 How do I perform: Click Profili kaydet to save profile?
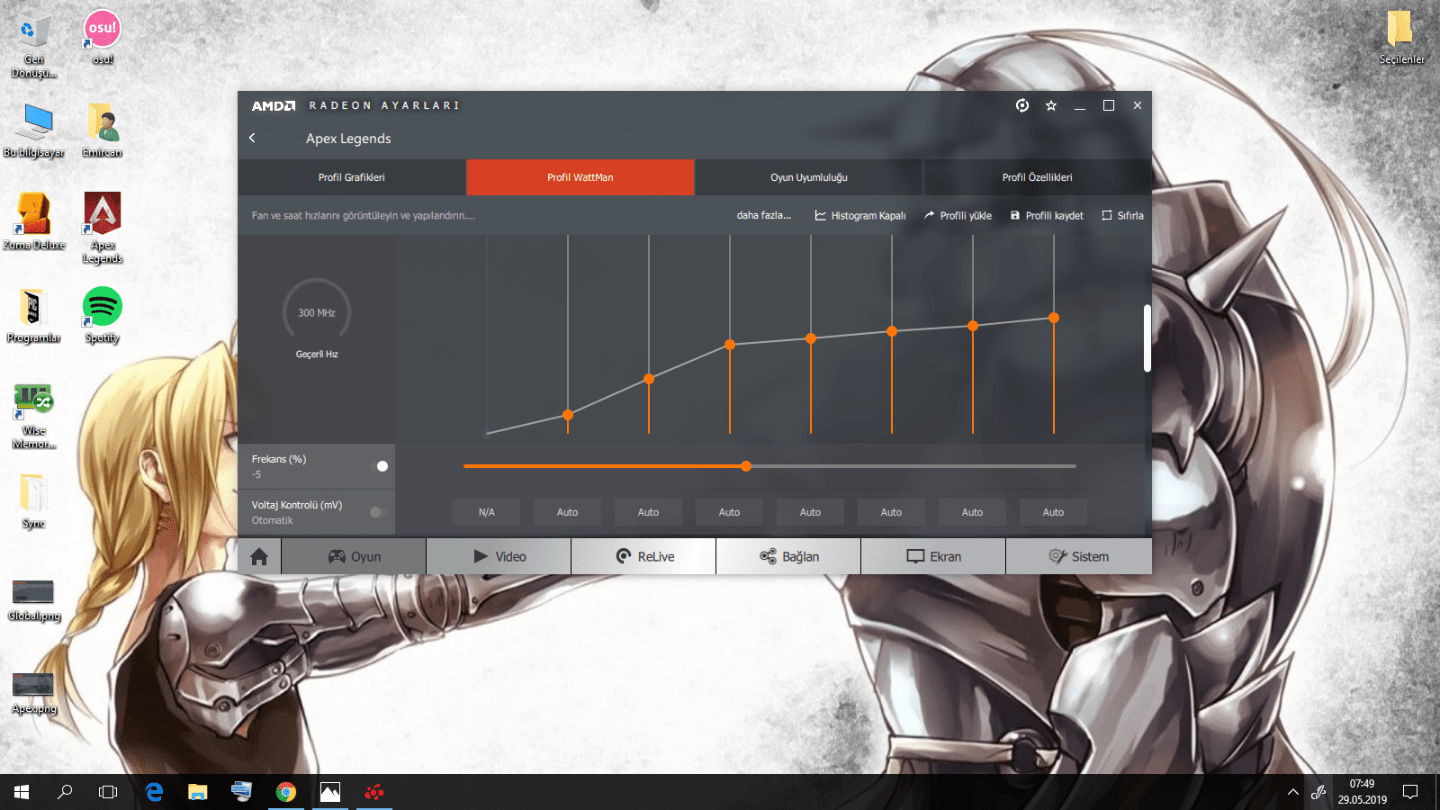pos(1047,215)
